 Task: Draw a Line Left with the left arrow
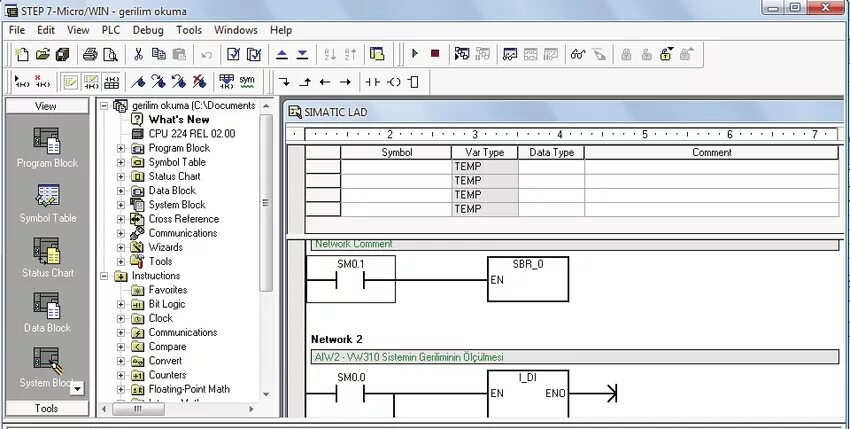click(x=325, y=82)
